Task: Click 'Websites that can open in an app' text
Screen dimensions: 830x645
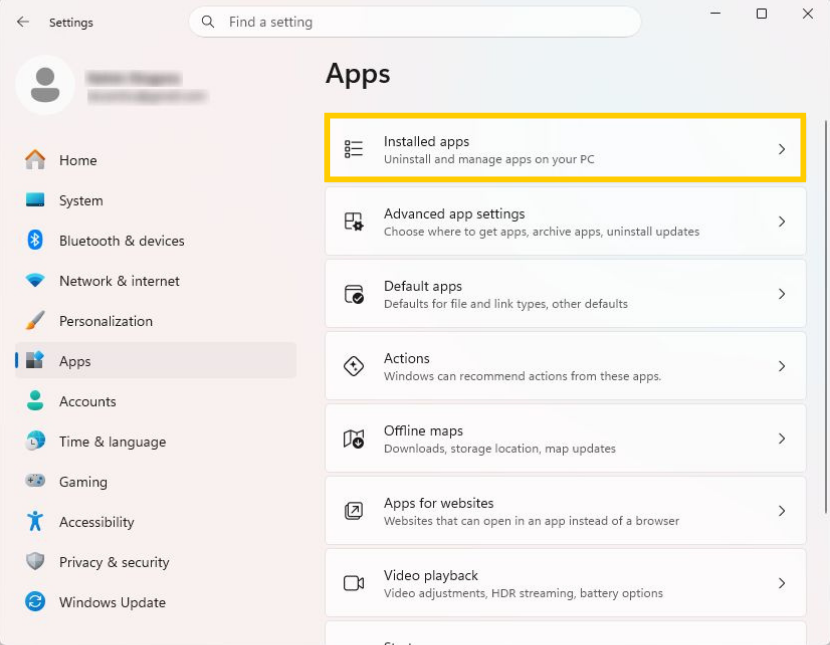Action: pos(531,521)
